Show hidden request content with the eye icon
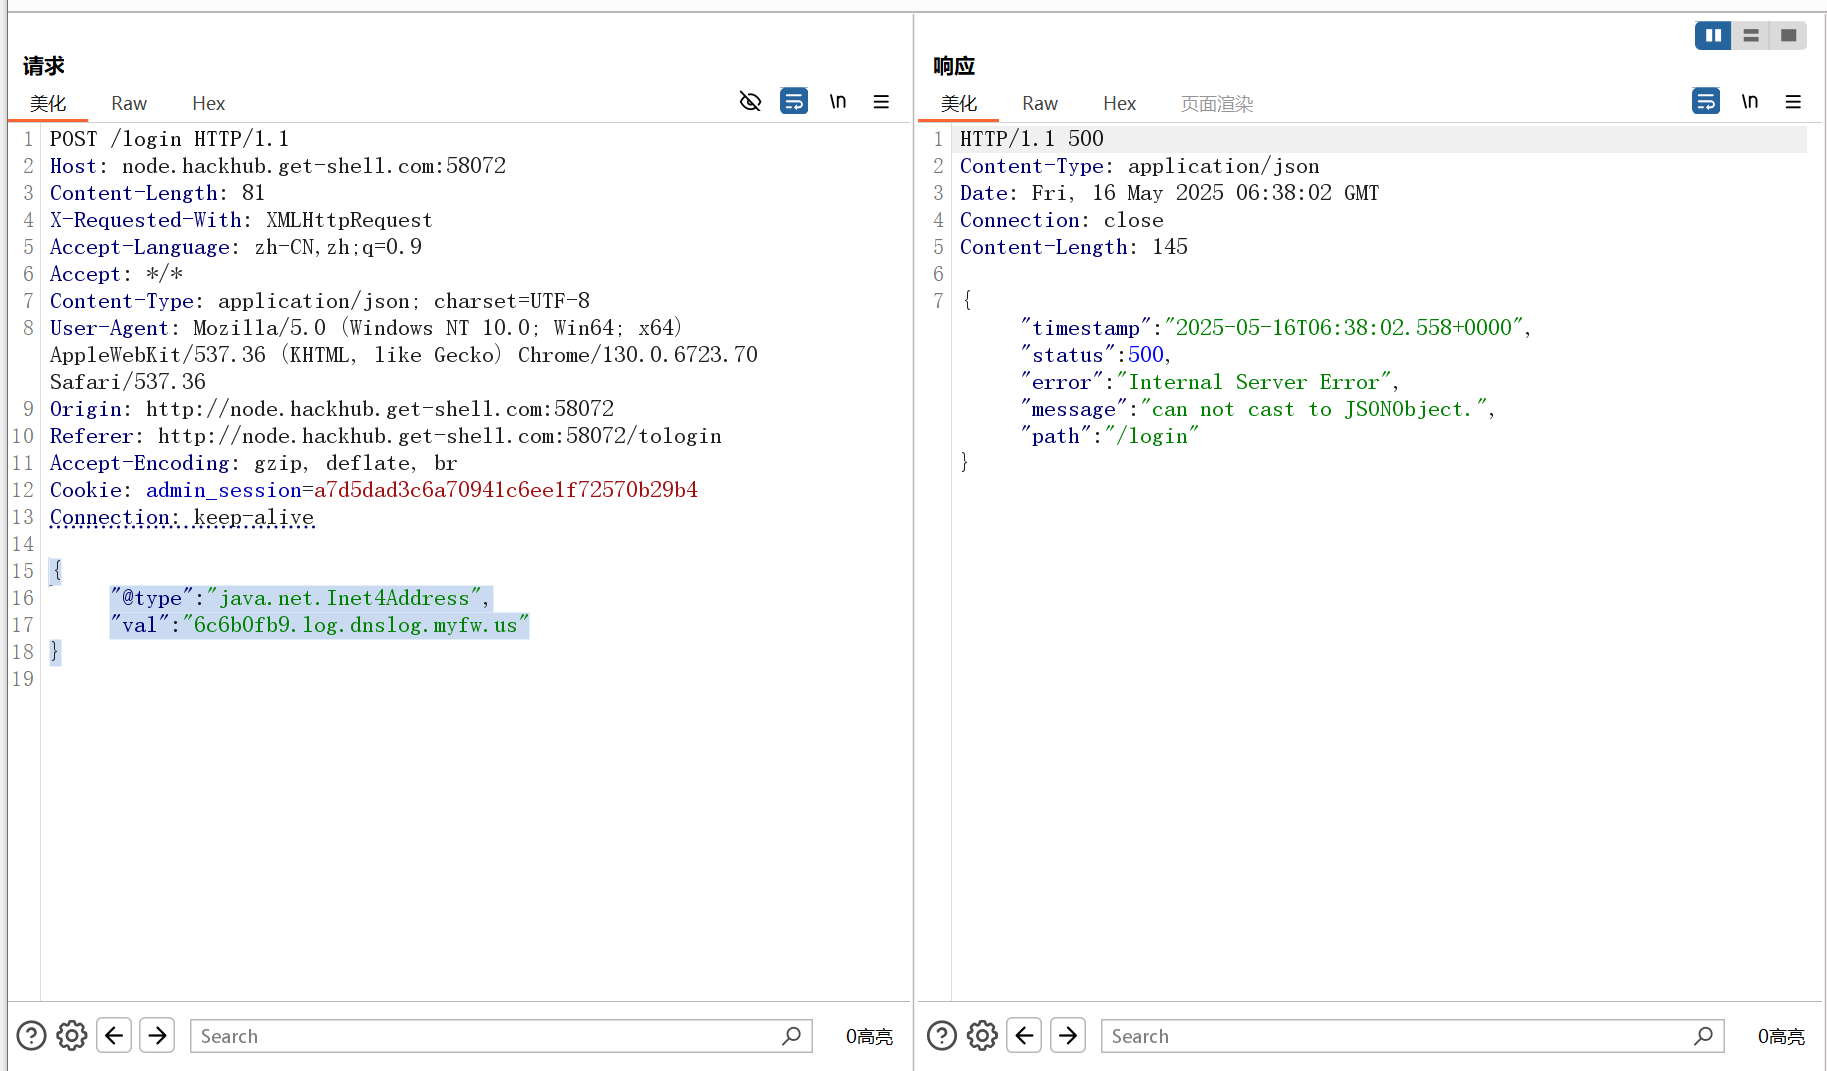The width and height of the screenshot is (1827, 1071). point(750,101)
